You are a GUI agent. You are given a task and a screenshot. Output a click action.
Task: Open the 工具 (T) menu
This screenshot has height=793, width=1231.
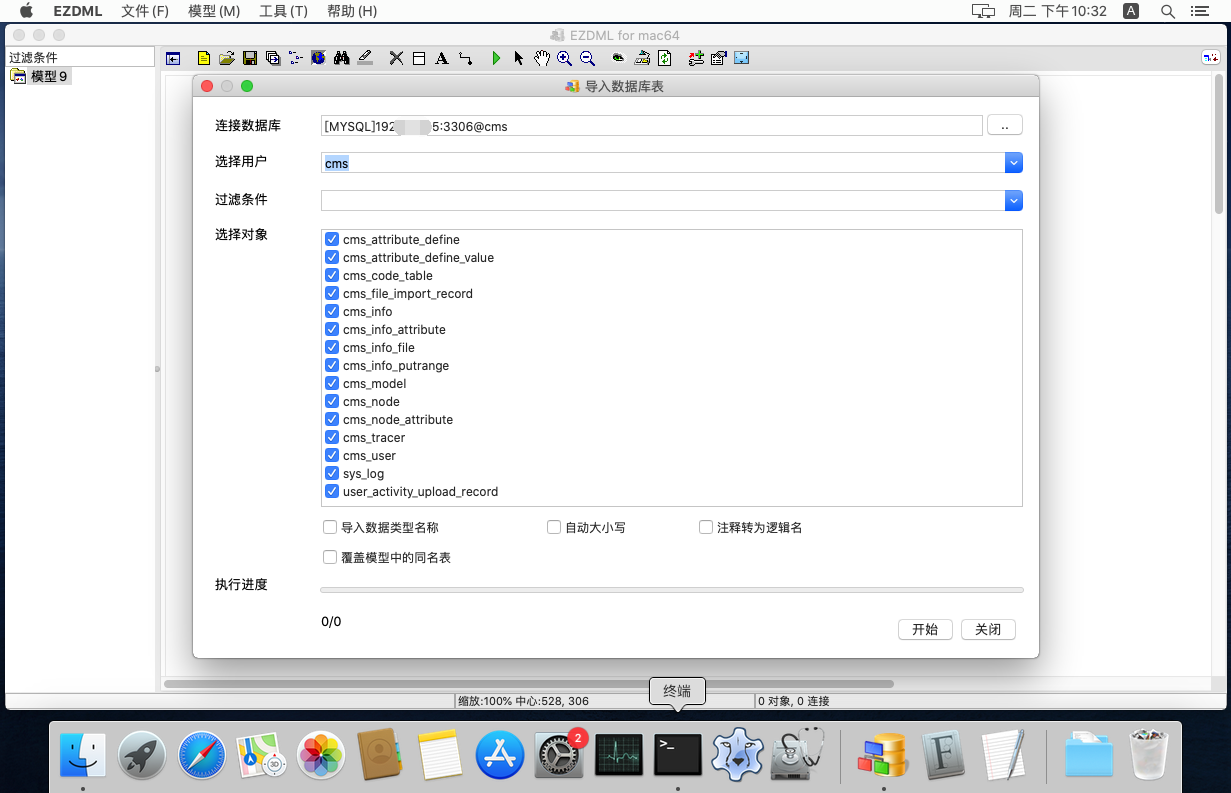pos(283,11)
